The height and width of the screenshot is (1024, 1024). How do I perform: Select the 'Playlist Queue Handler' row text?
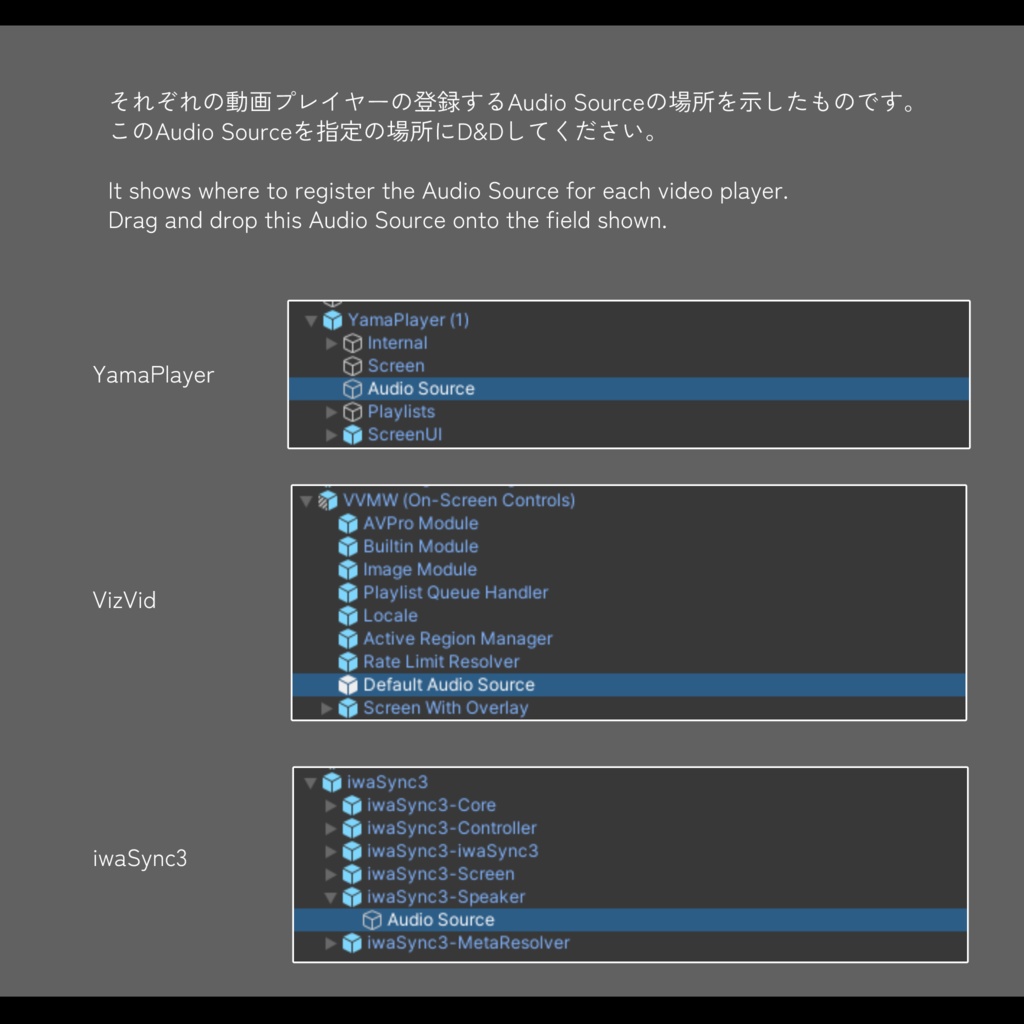(x=456, y=592)
